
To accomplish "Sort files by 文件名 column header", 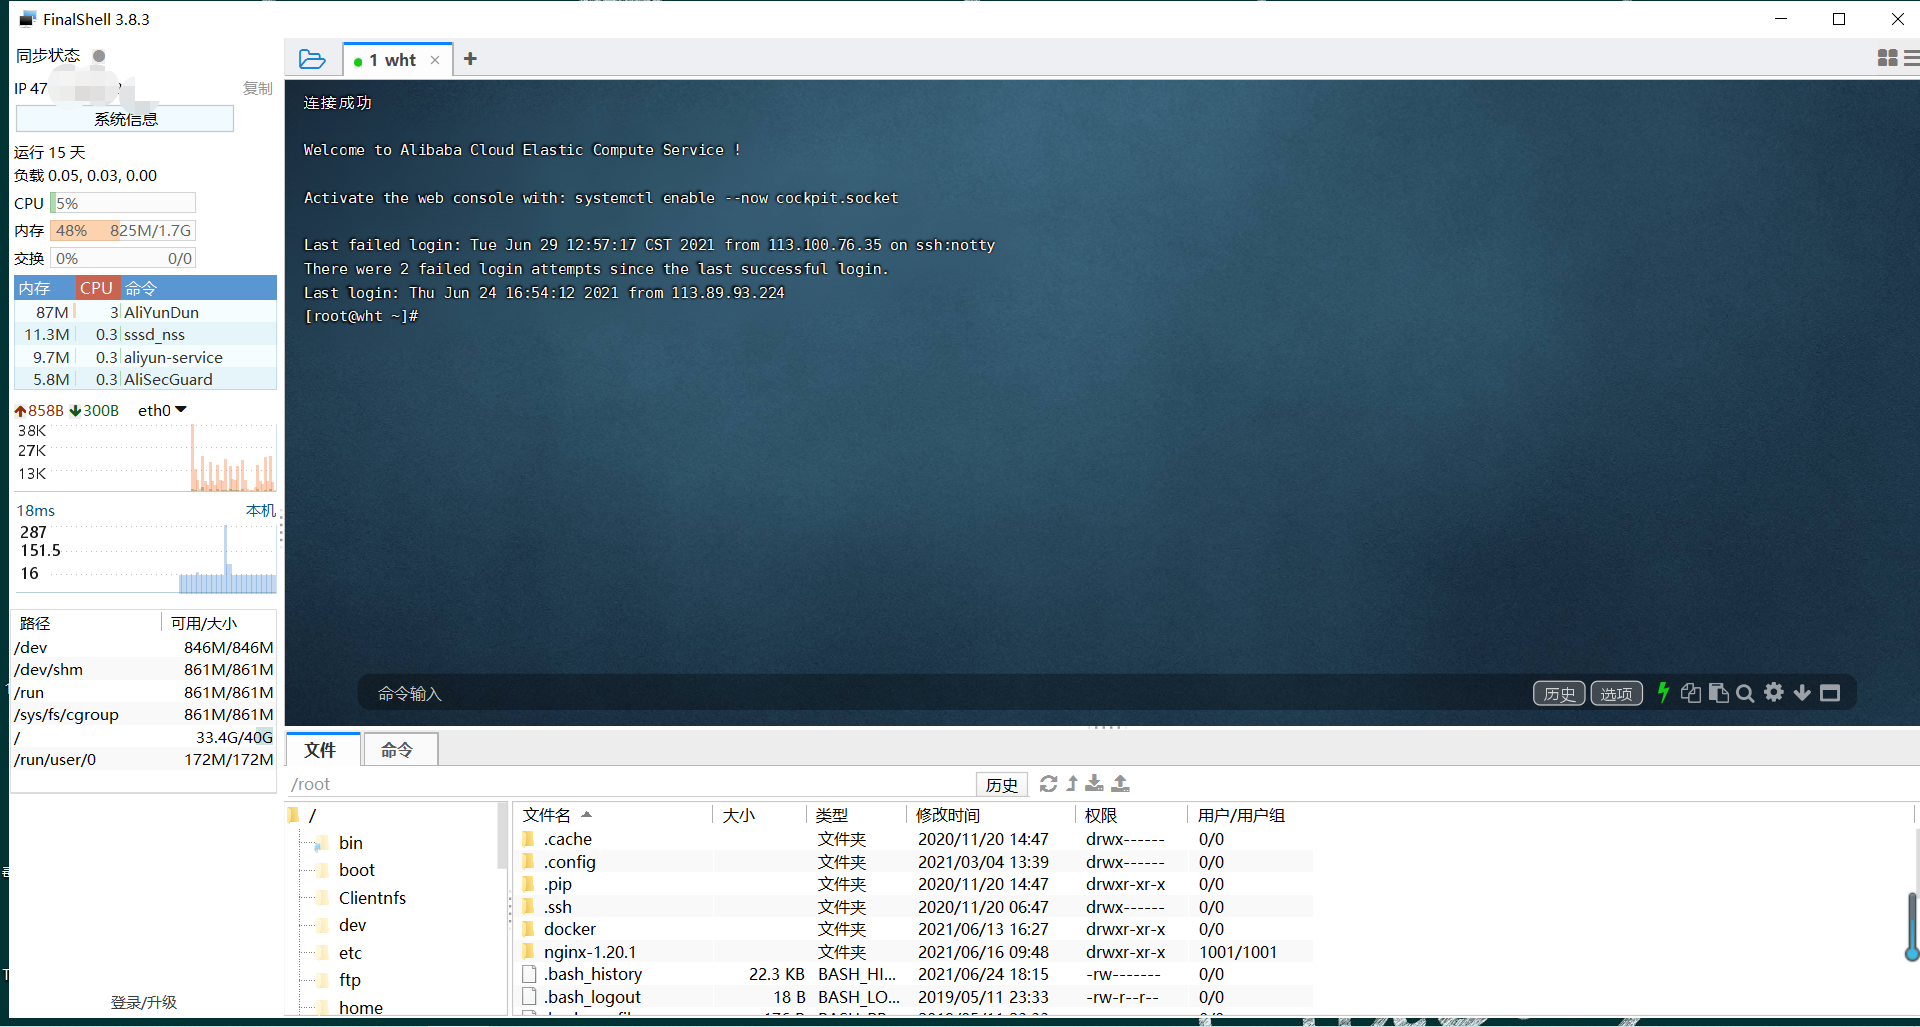I will point(614,815).
